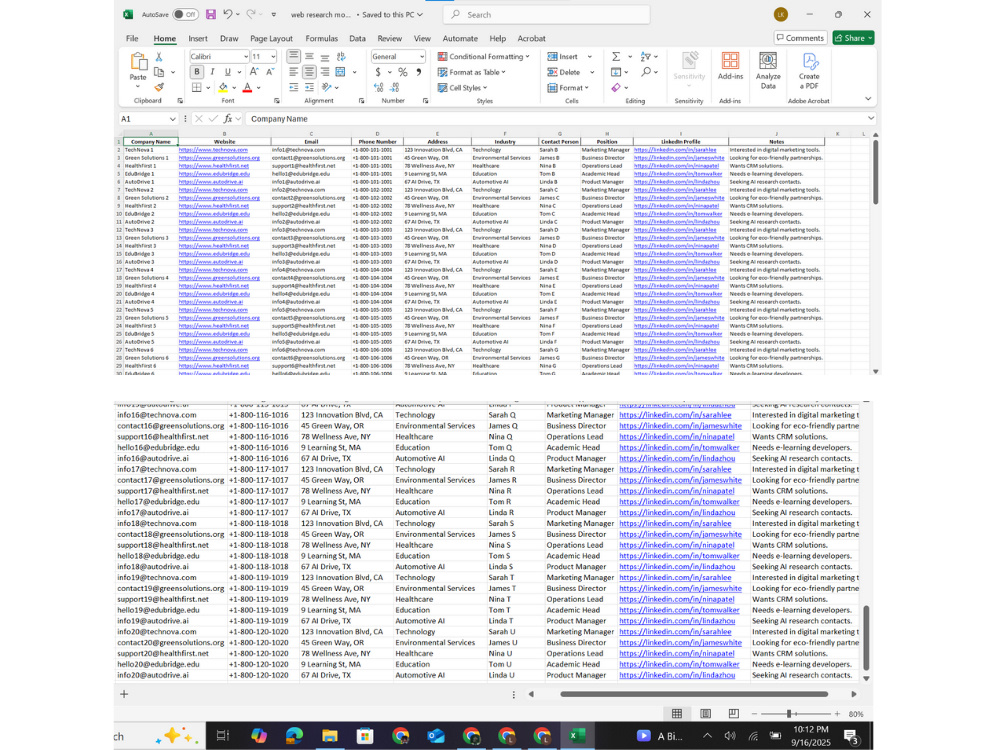
Task: Click the Insert Function fx icon
Action: [x=228, y=119]
